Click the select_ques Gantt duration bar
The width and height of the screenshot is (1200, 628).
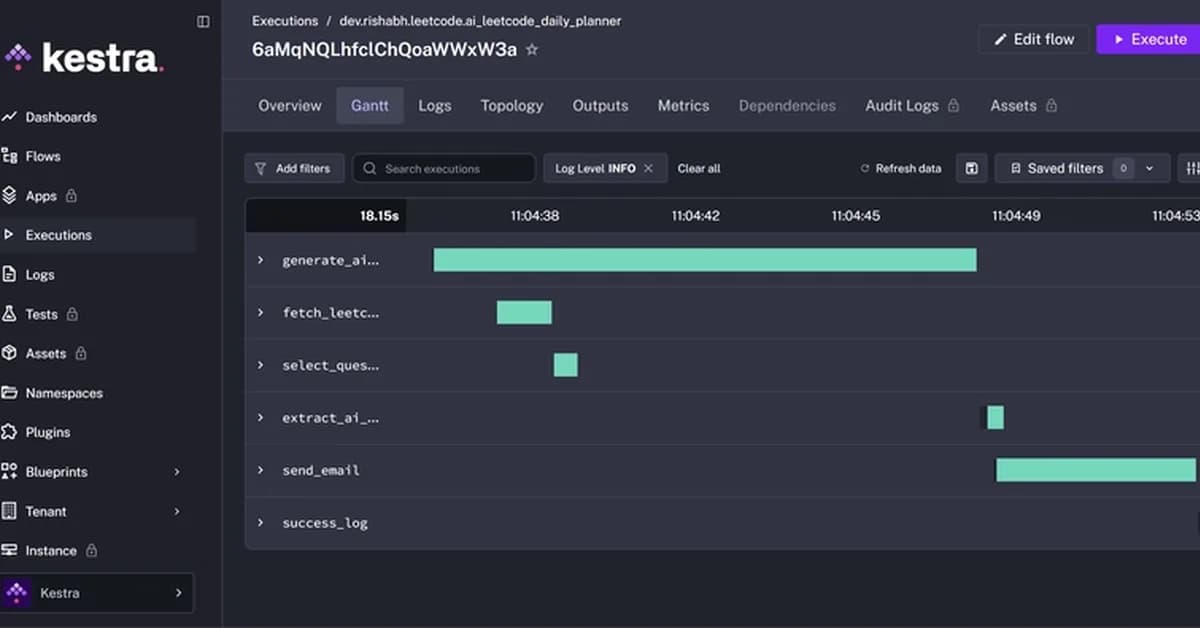[566, 365]
